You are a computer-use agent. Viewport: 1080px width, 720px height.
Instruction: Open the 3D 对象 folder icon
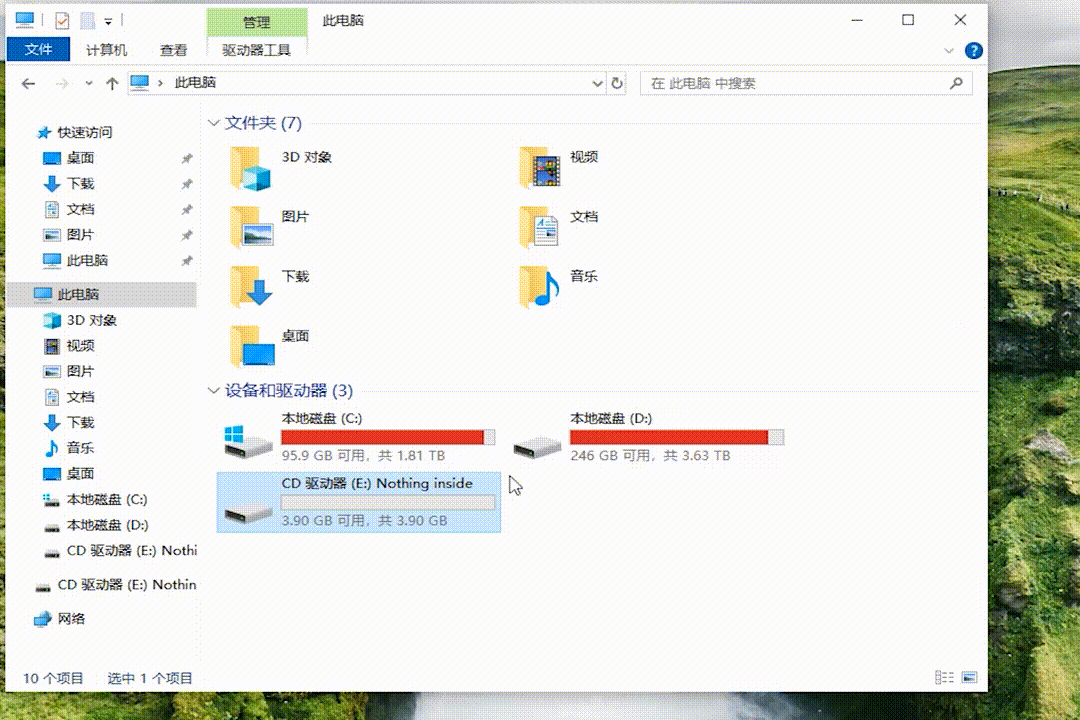(x=250, y=167)
